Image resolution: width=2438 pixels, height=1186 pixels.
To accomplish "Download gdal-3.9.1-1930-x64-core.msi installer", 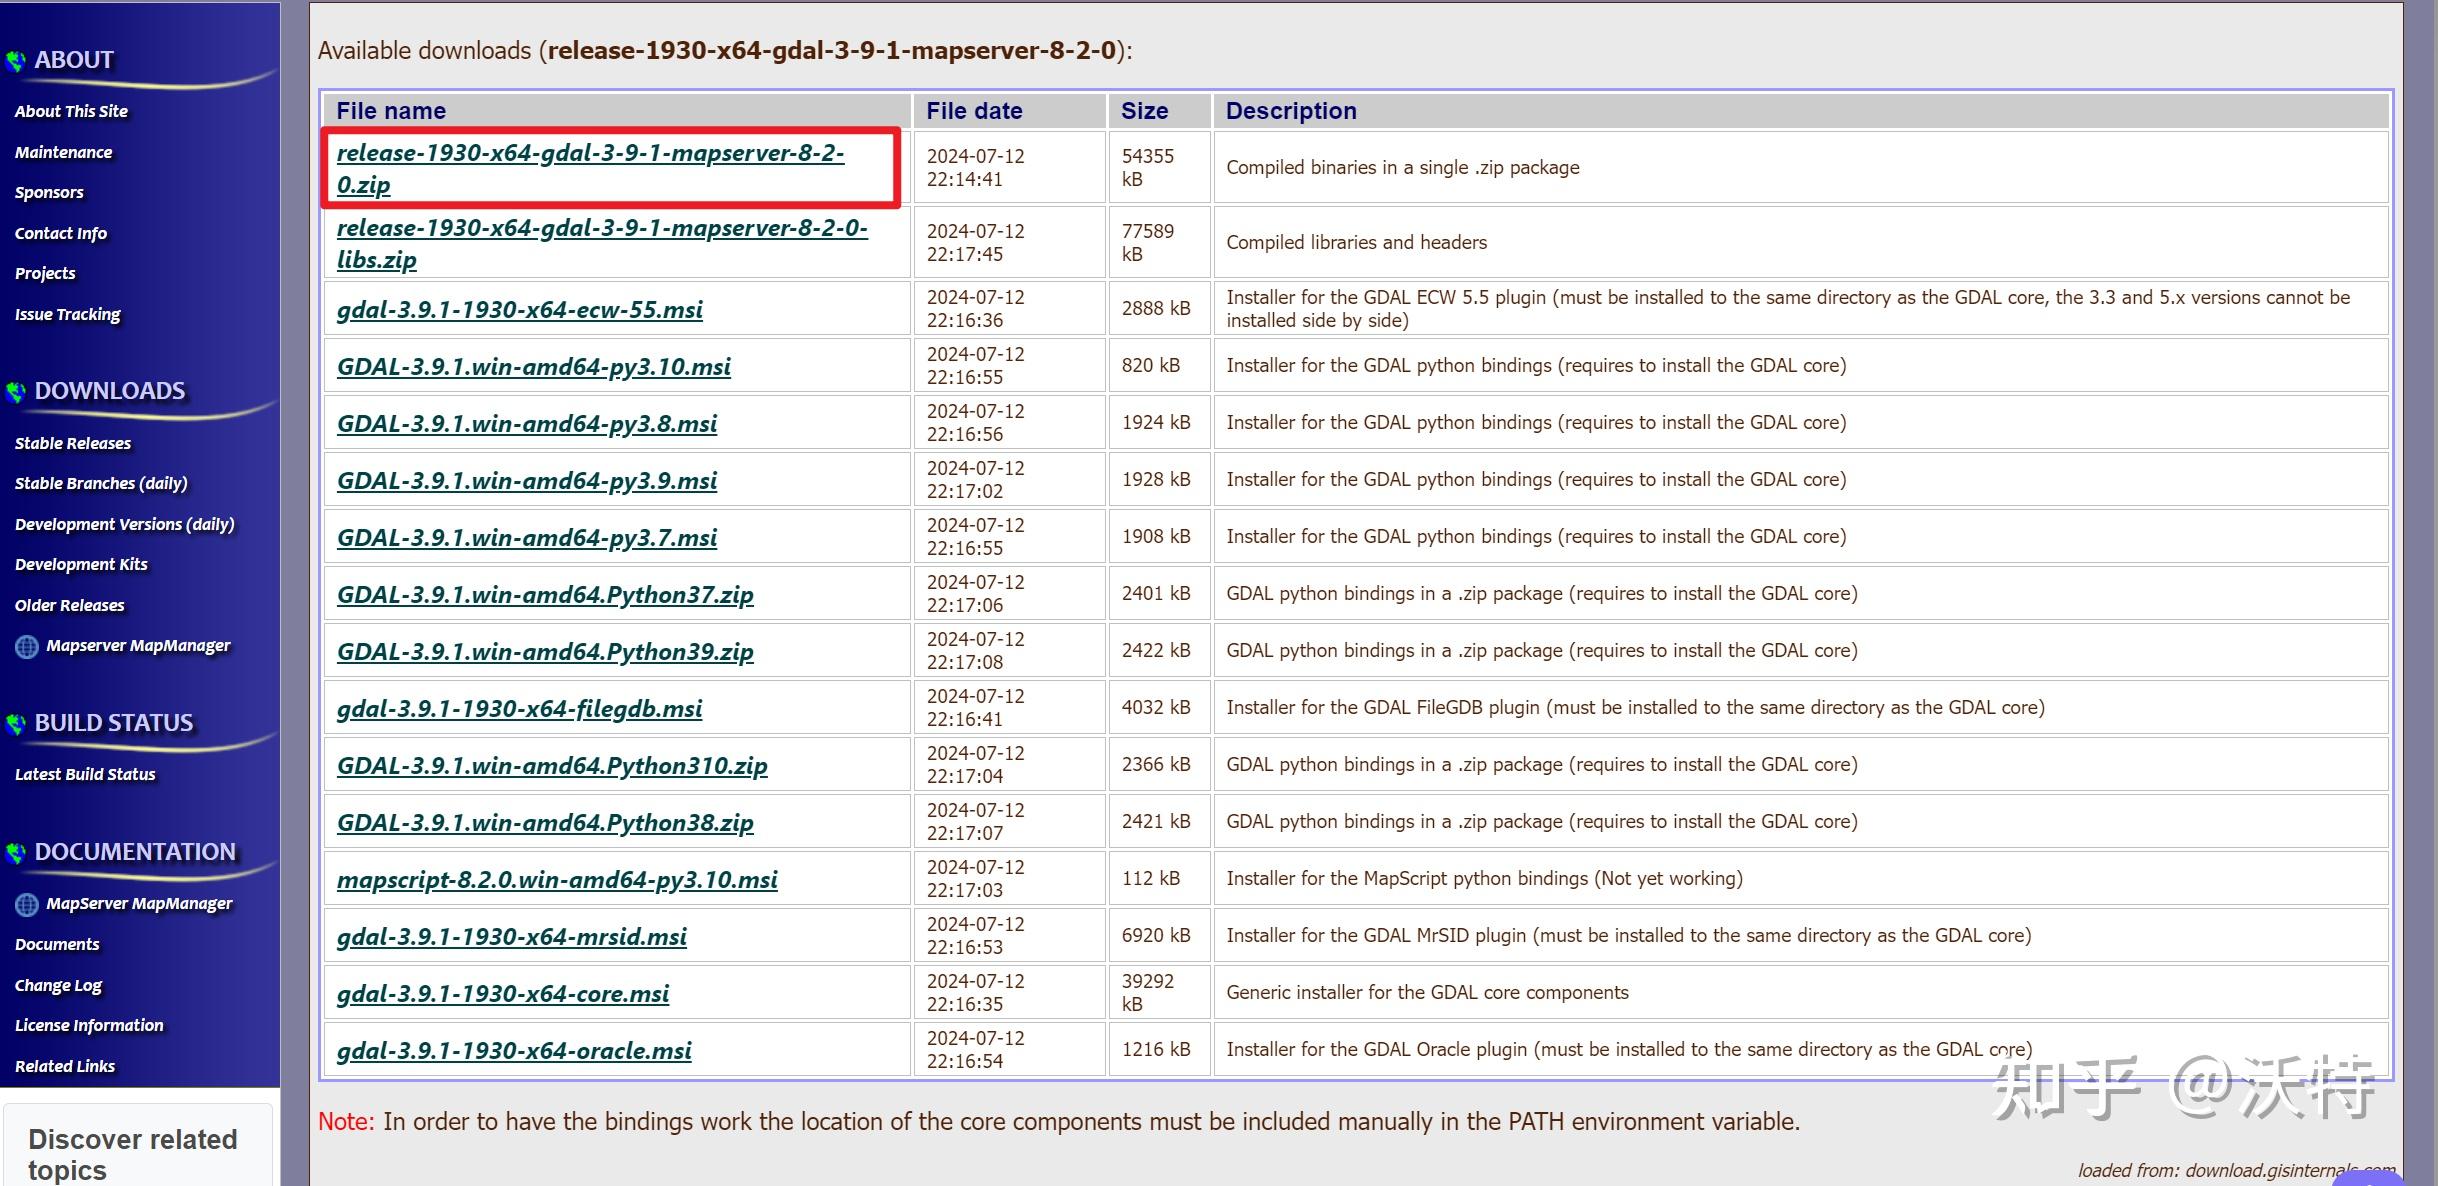I will (x=503, y=993).
